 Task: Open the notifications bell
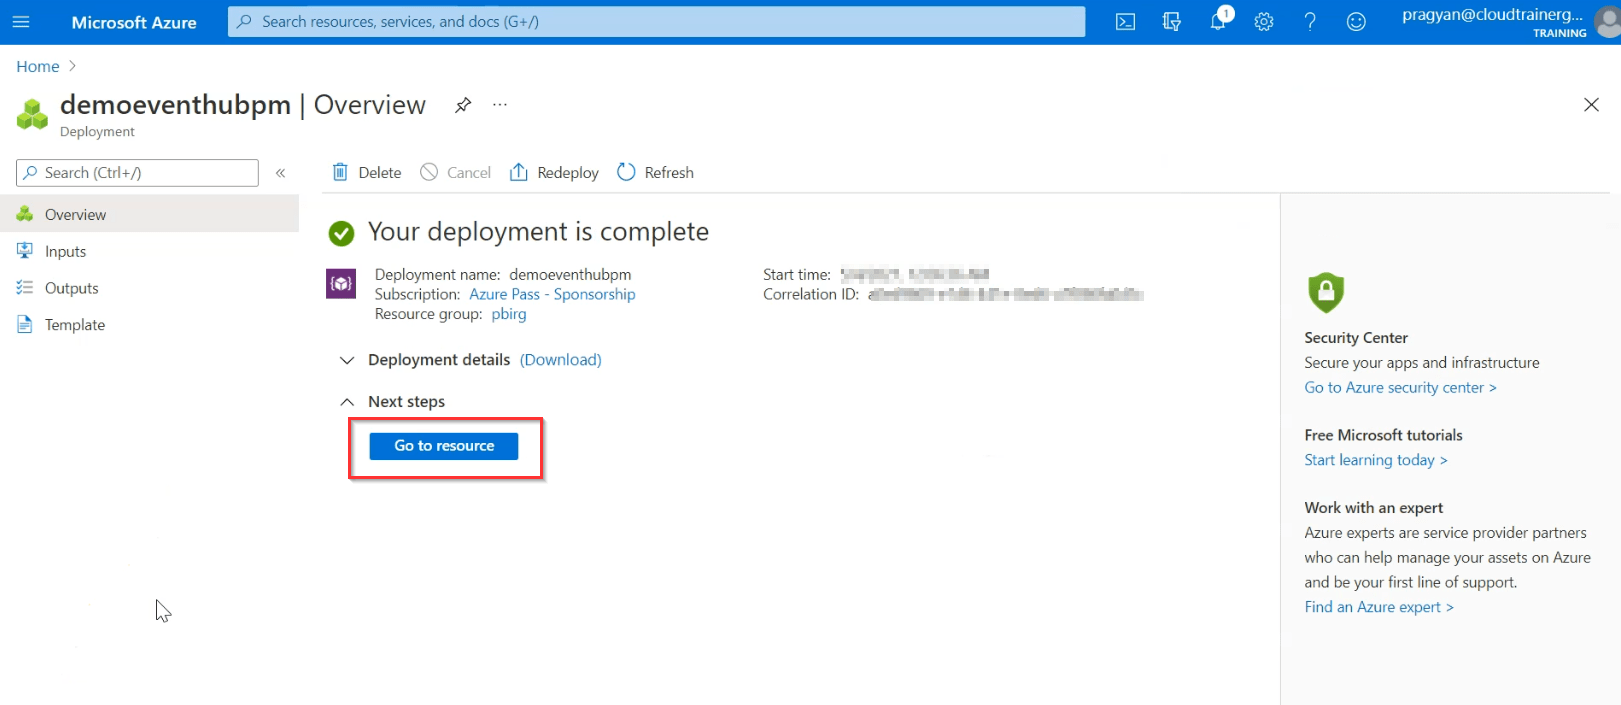click(1218, 22)
